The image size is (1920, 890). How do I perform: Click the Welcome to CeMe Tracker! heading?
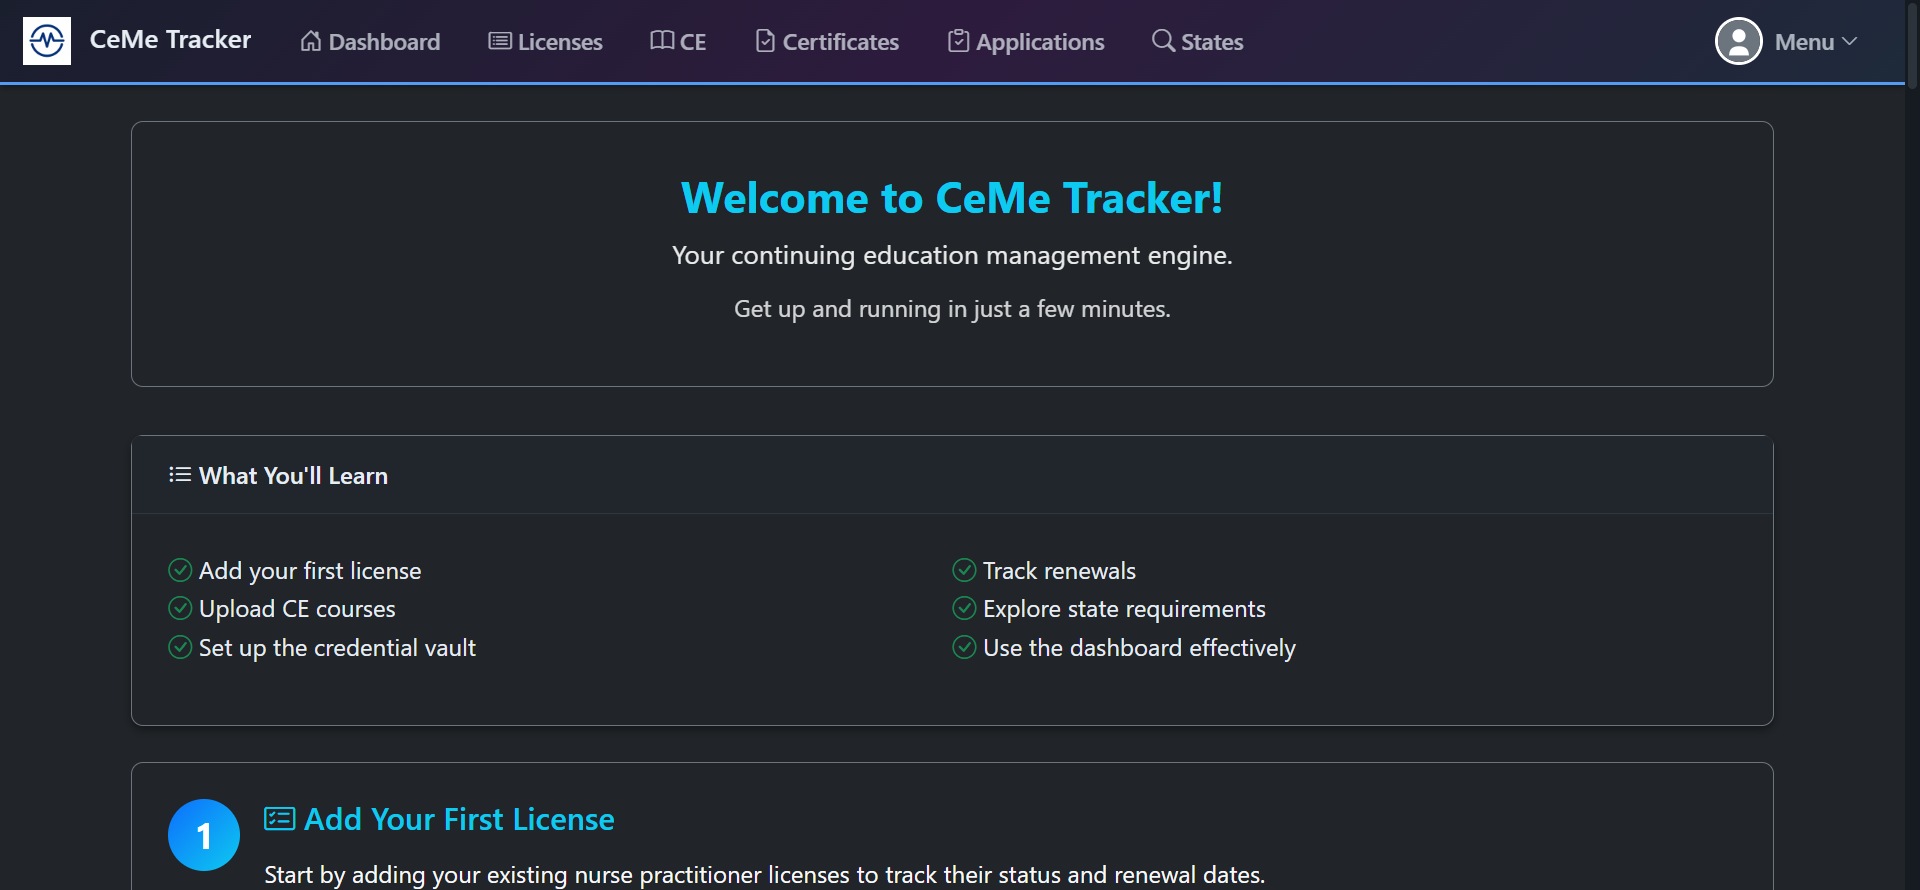[x=952, y=198]
